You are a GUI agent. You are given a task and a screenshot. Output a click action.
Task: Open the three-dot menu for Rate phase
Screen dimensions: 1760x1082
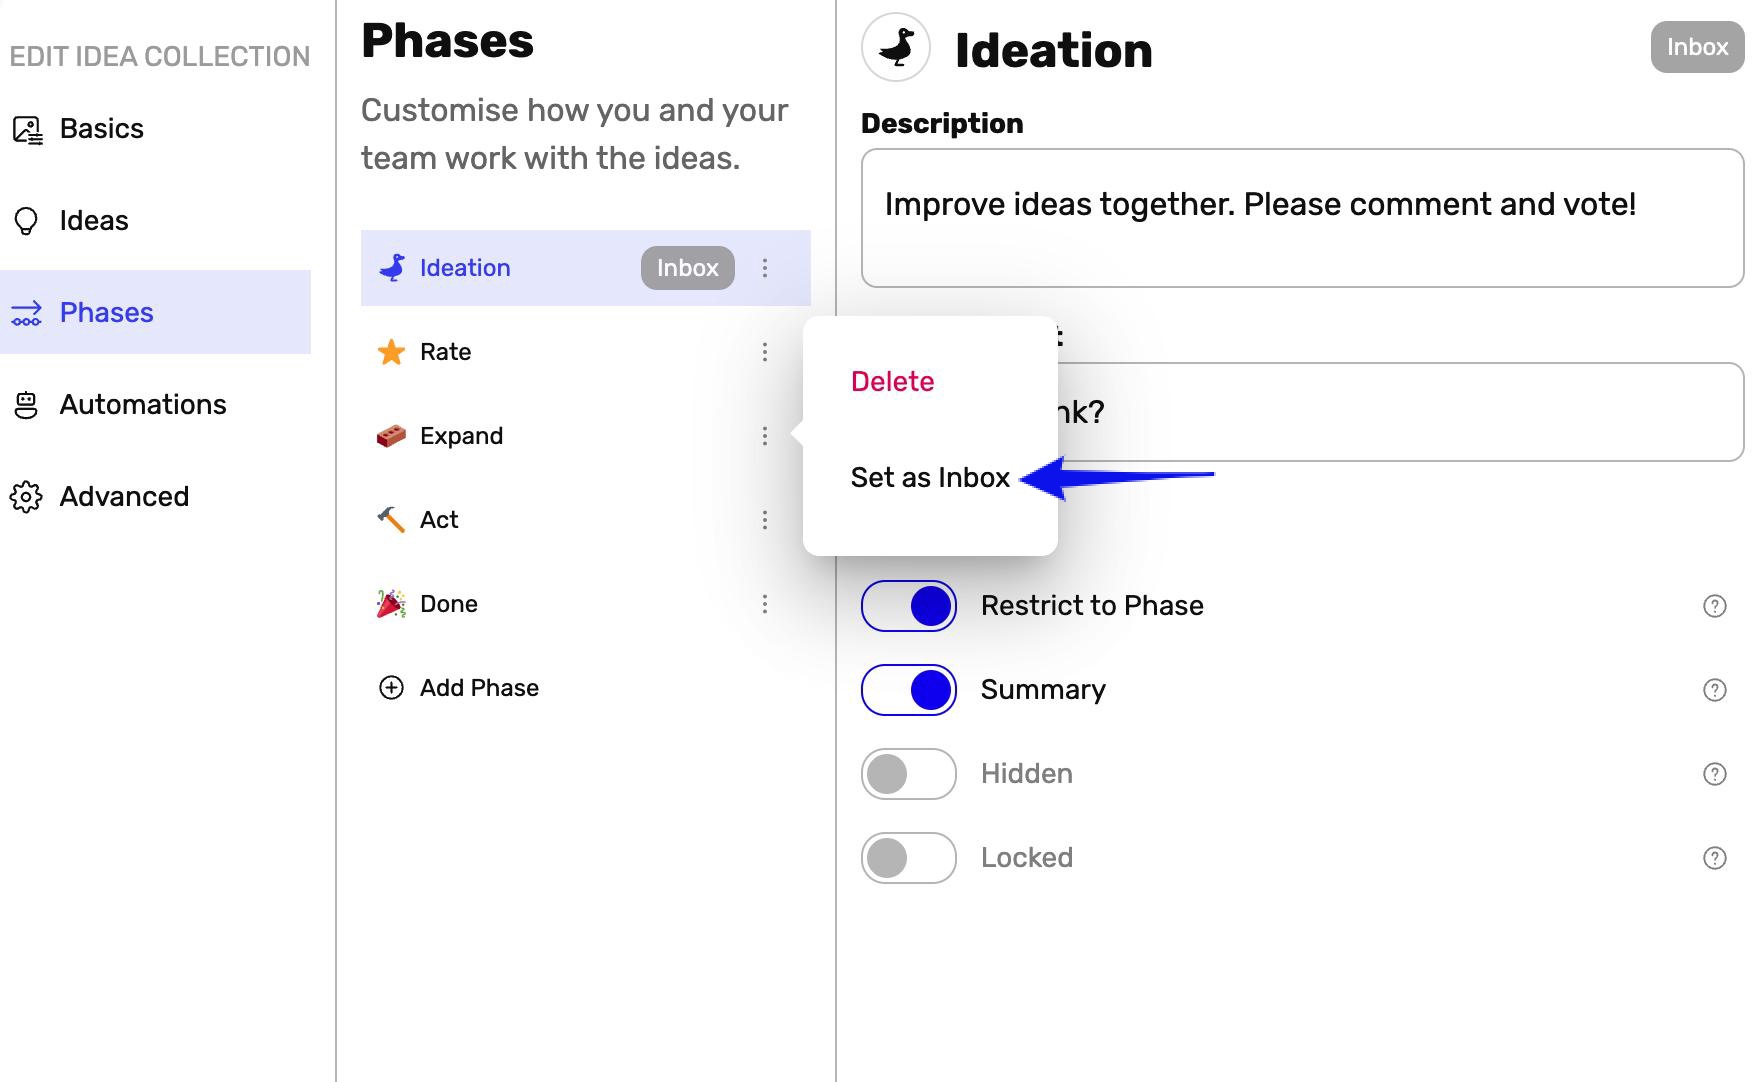pyautogui.click(x=765, y=351)
